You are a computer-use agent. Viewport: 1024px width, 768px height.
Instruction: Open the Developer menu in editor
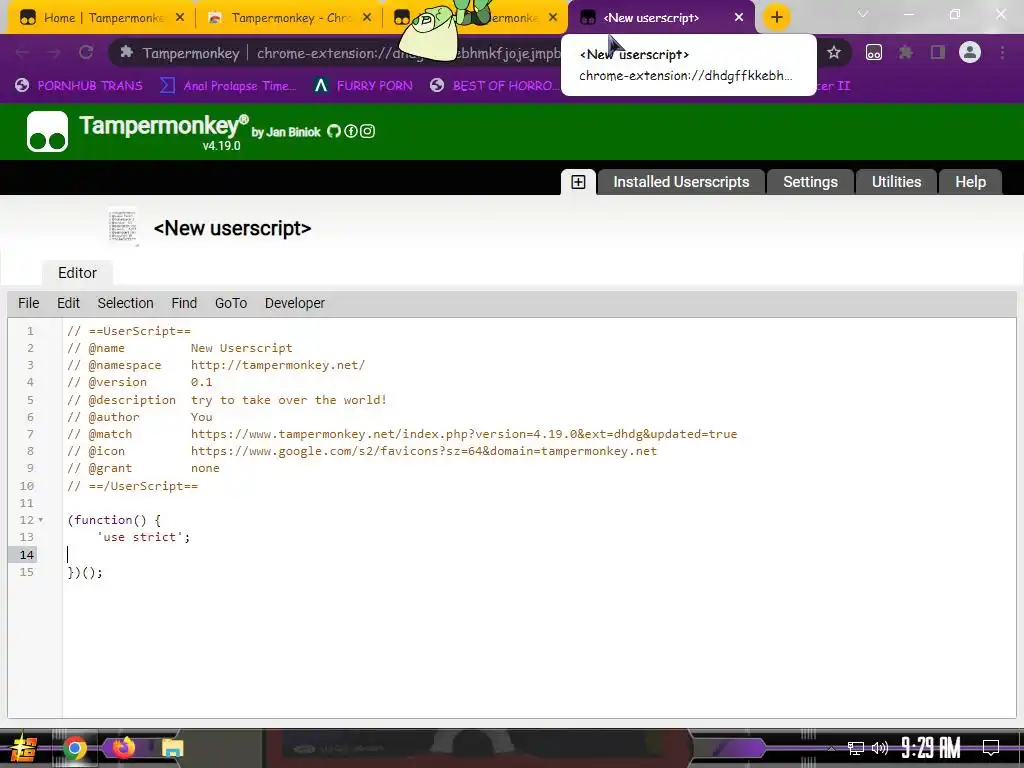[295, 303]
